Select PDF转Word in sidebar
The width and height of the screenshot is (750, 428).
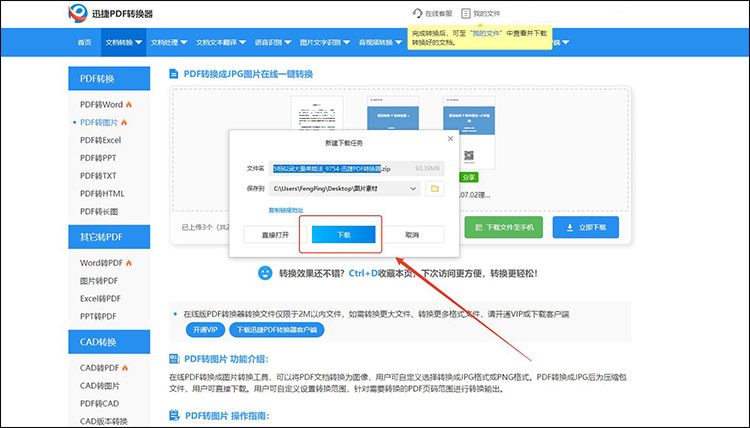[101, 104]
